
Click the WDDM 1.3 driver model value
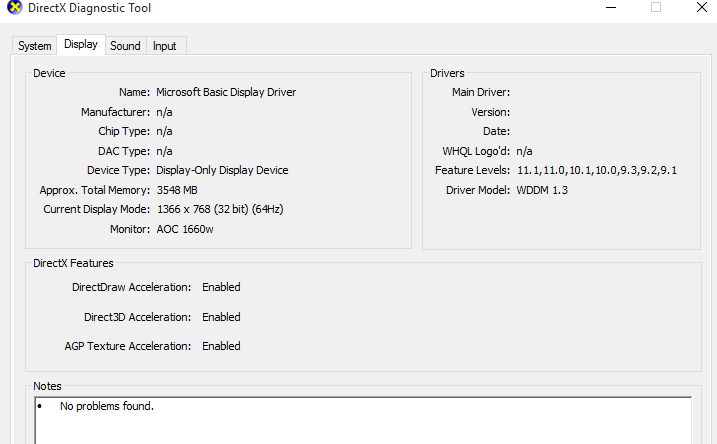[x=542, y=190]
